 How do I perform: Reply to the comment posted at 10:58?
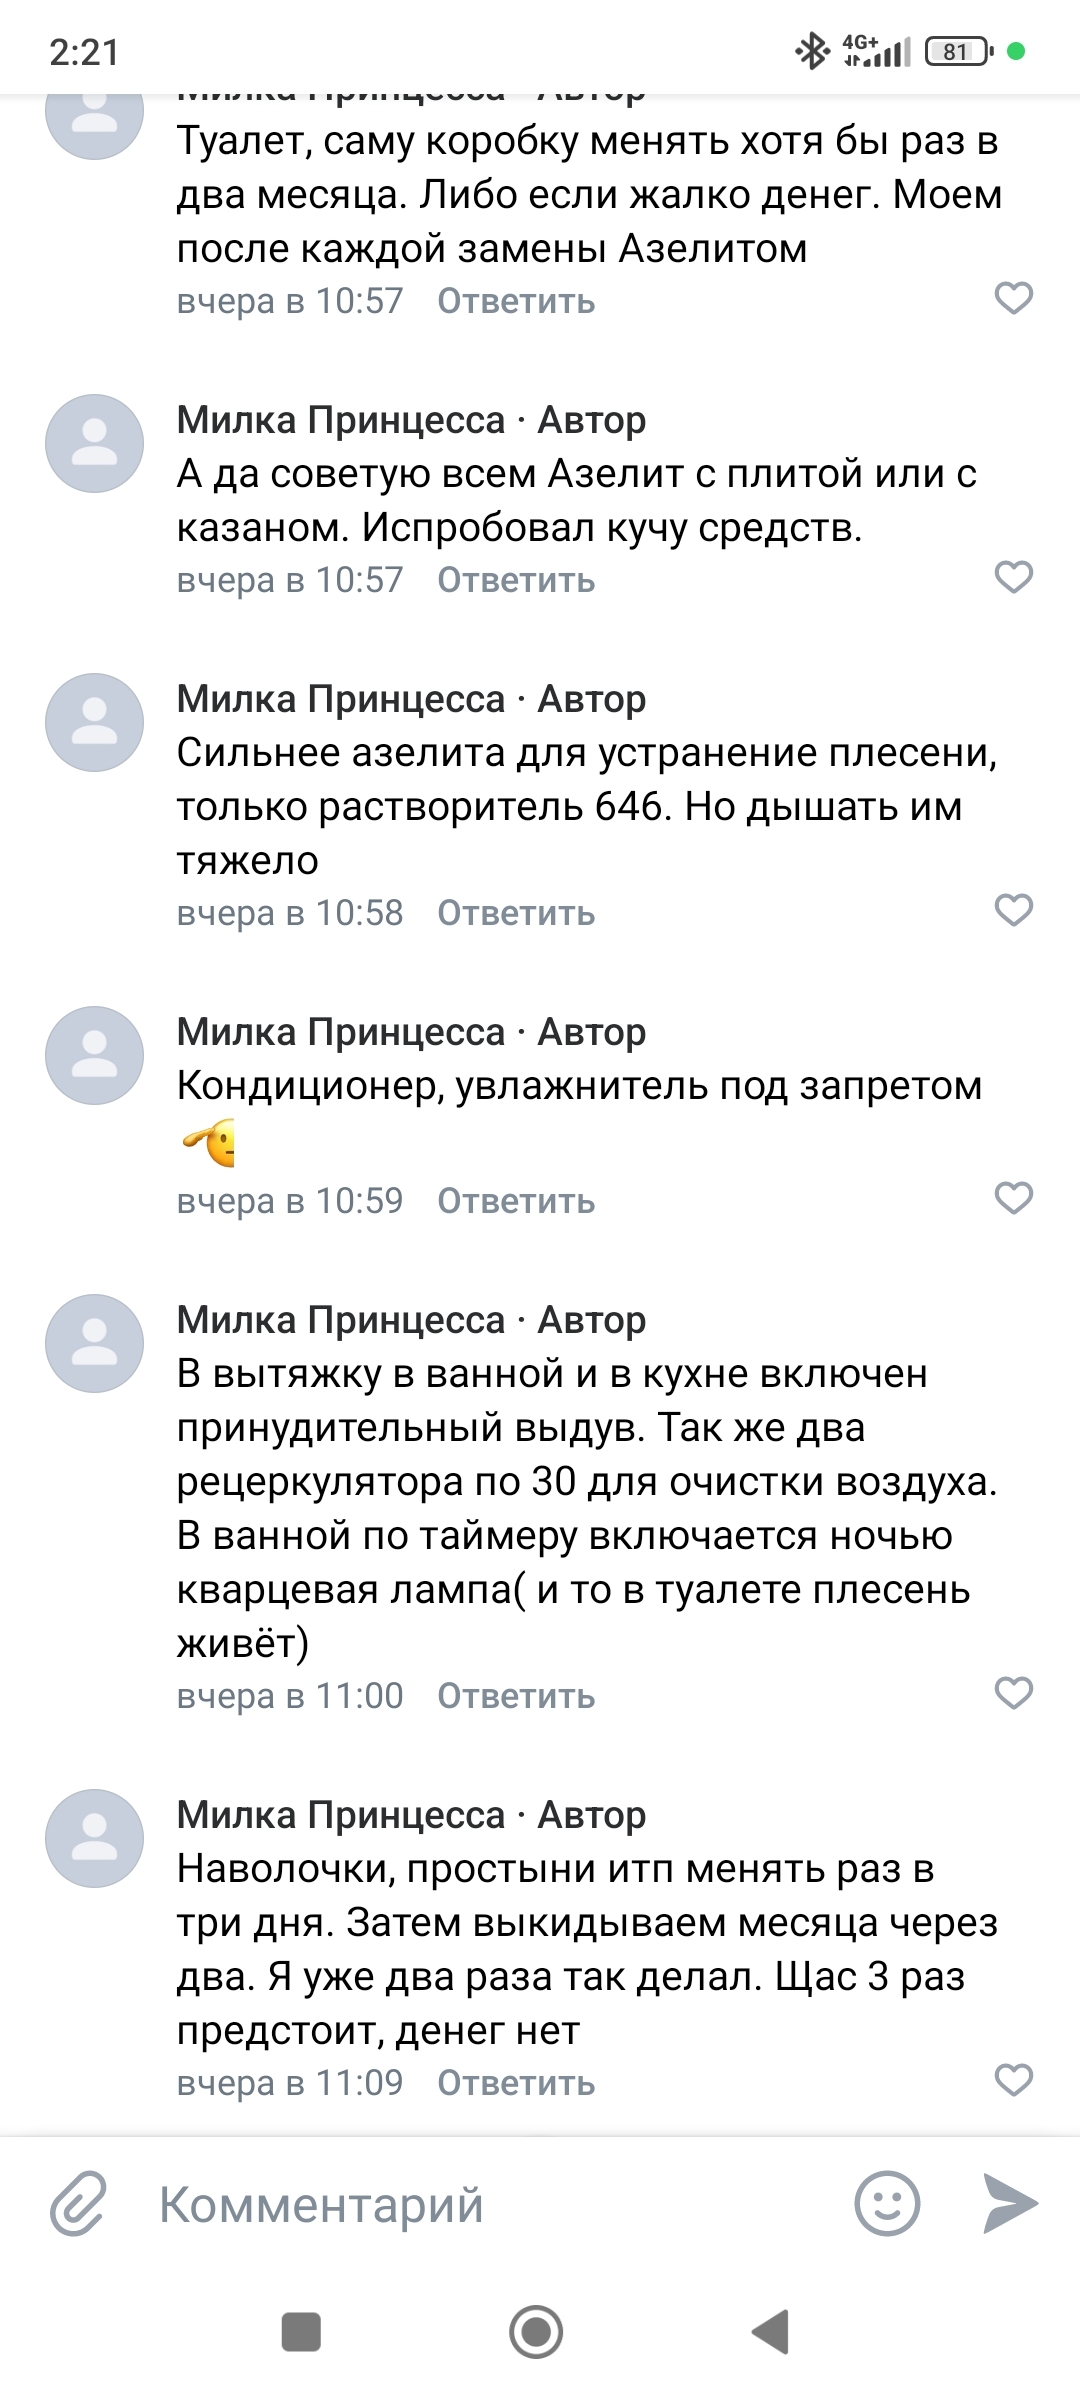516,913
